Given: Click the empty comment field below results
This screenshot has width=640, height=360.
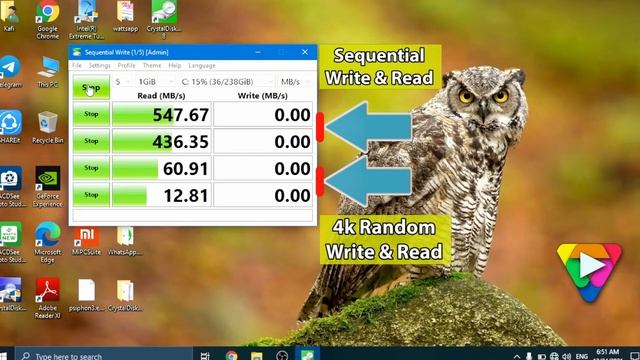Looking at the screenshot, I should tap(192, 215).
